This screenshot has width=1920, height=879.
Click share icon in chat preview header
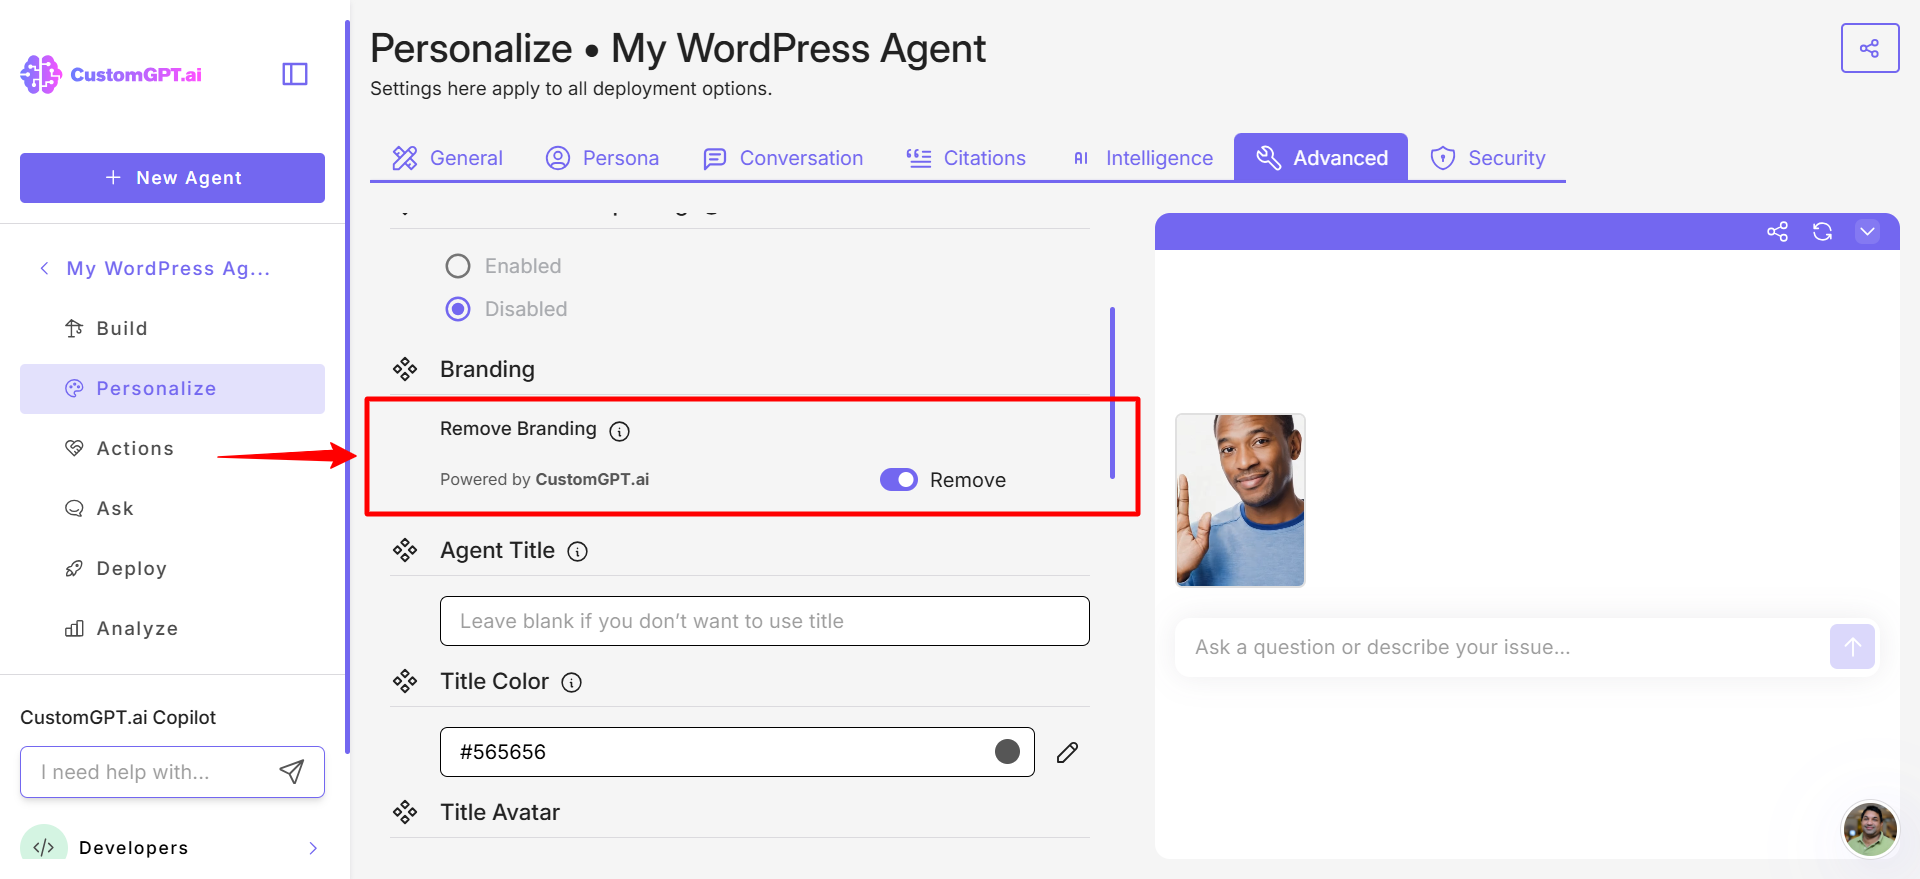[x=1777, y=232]
